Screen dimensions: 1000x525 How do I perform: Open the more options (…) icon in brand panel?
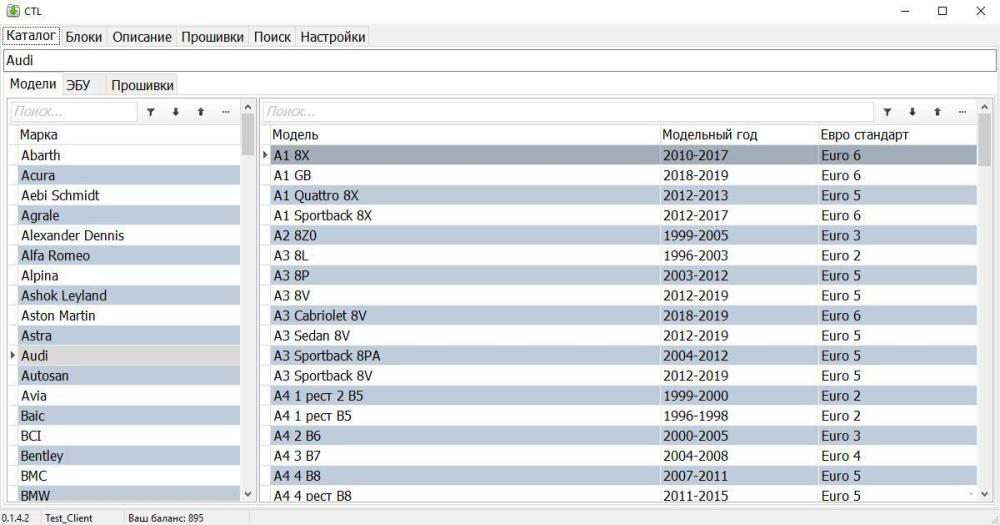tap(225, 112)
